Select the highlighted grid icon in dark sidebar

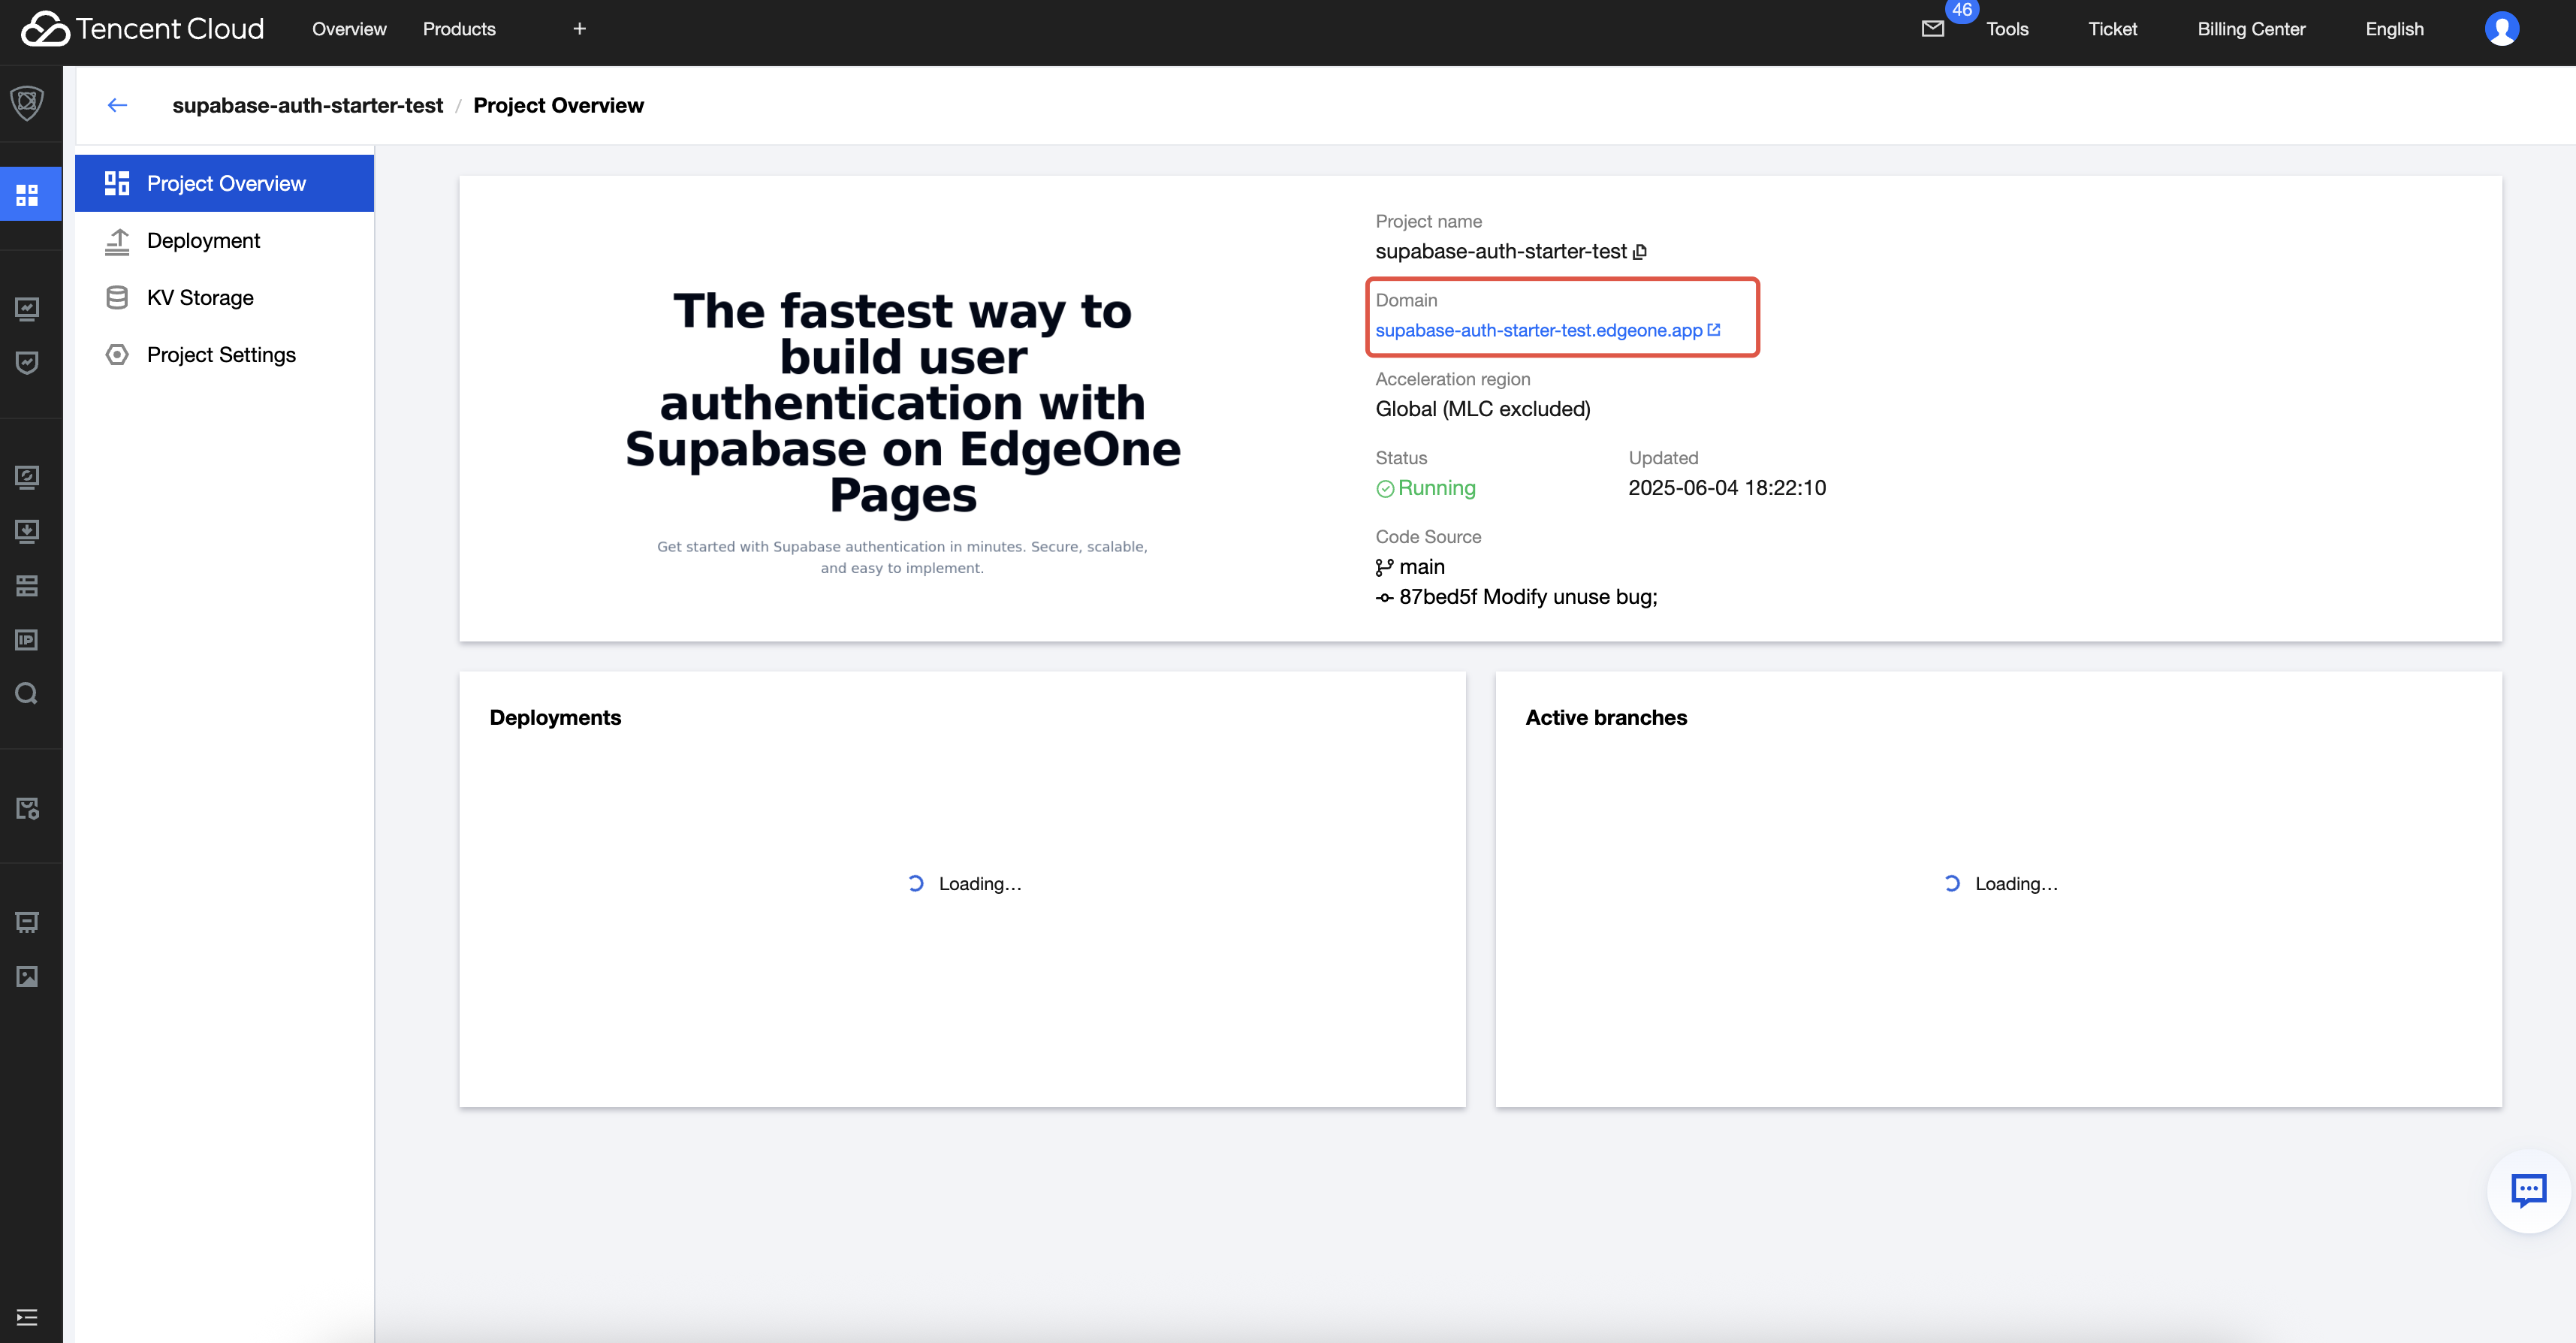pos(27,194)
